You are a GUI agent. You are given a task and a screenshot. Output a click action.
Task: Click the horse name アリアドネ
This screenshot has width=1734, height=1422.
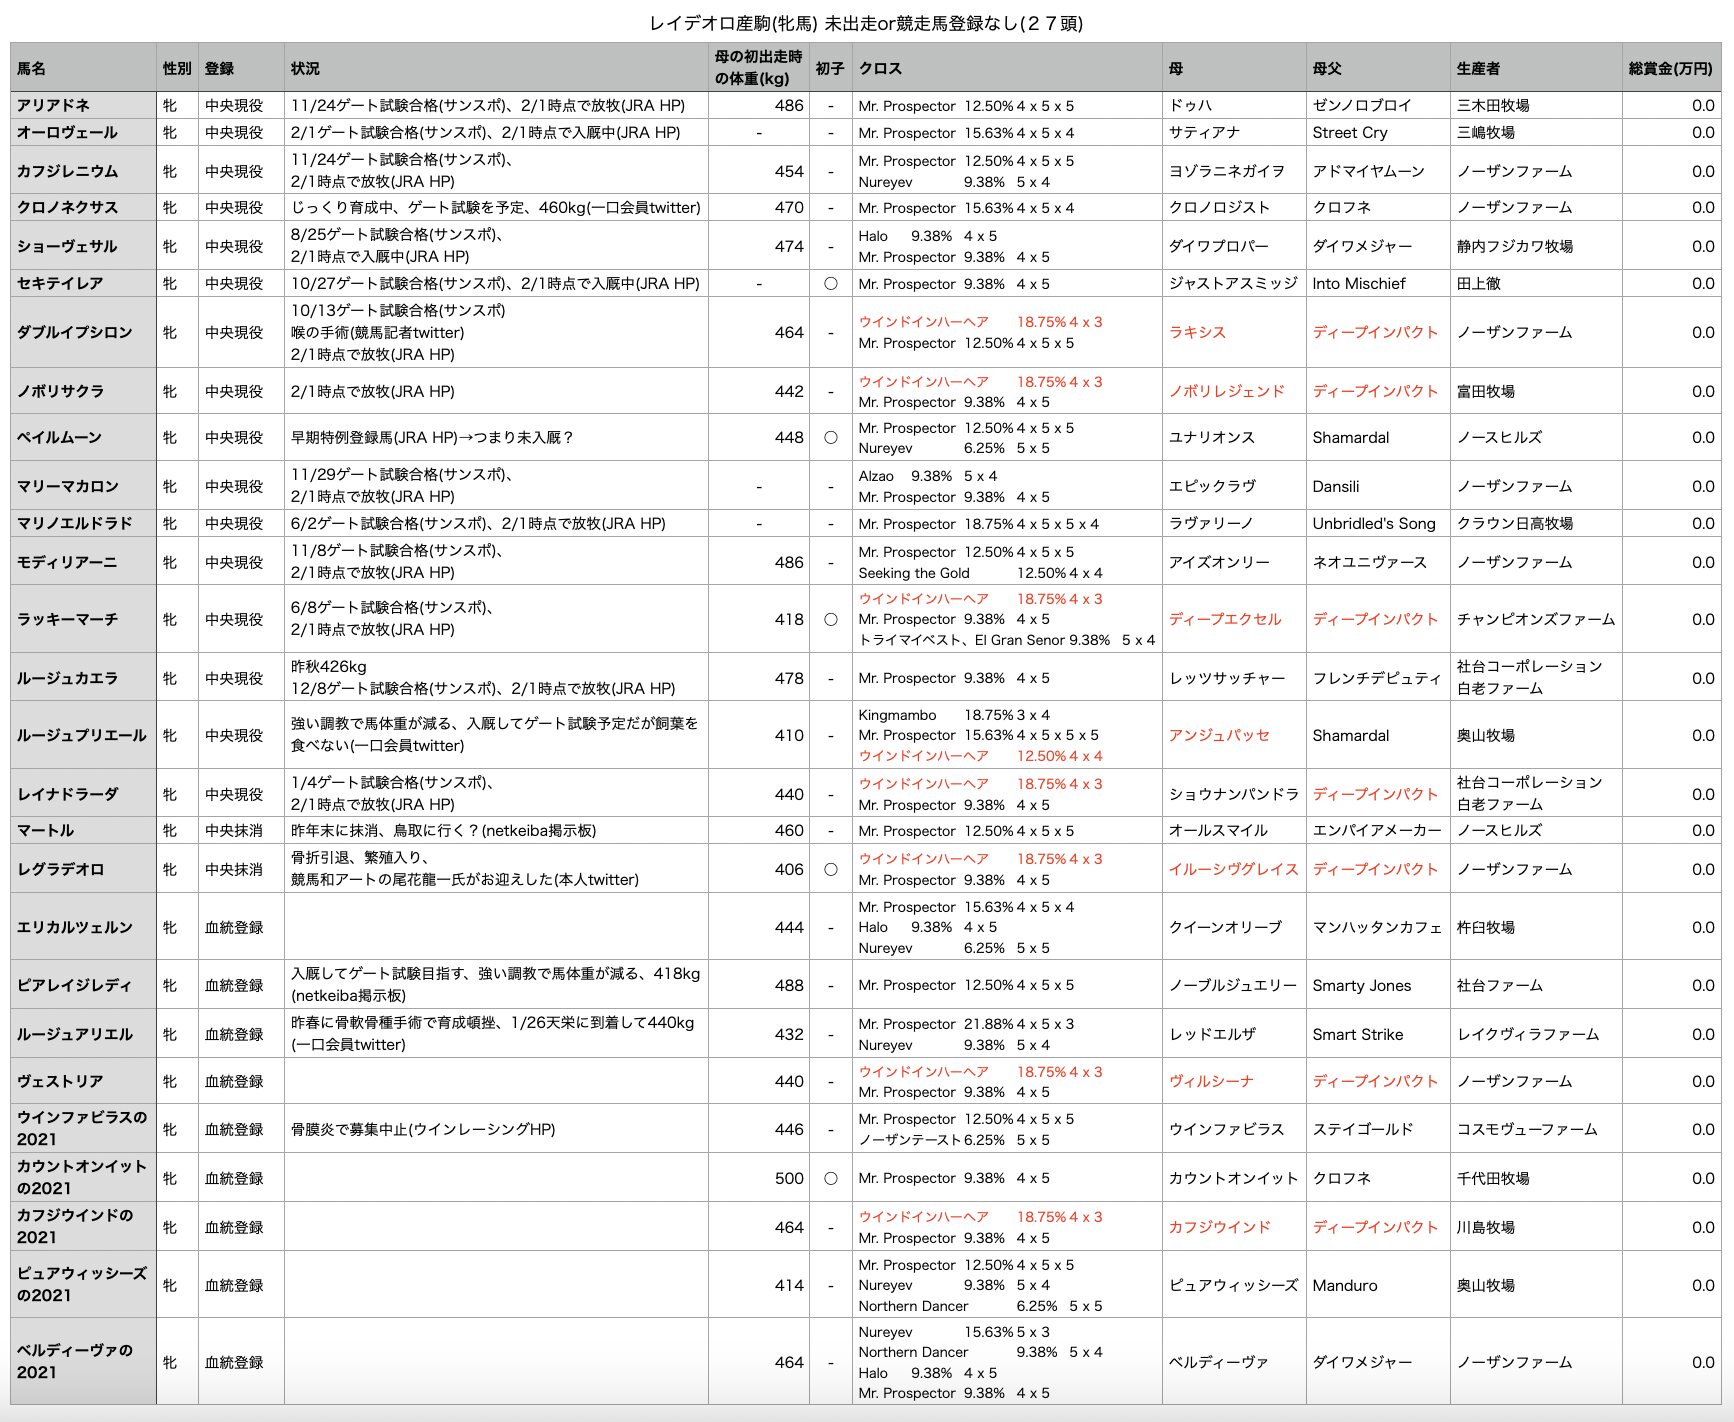pos(53,105)
